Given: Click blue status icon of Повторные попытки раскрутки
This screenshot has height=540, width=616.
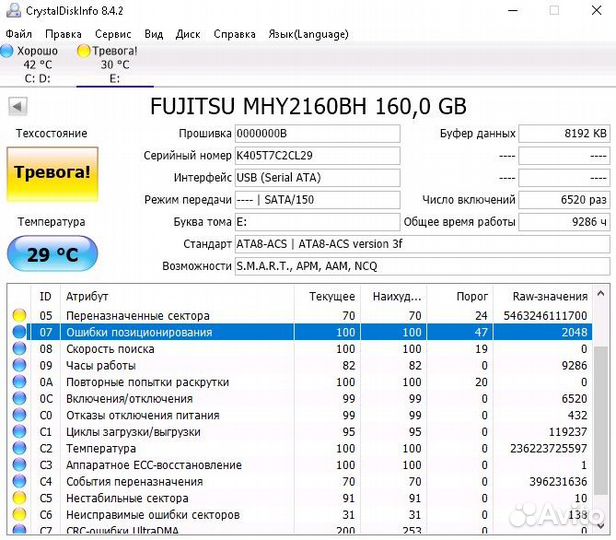Looking at the screenshot, I should click(19, 381).
